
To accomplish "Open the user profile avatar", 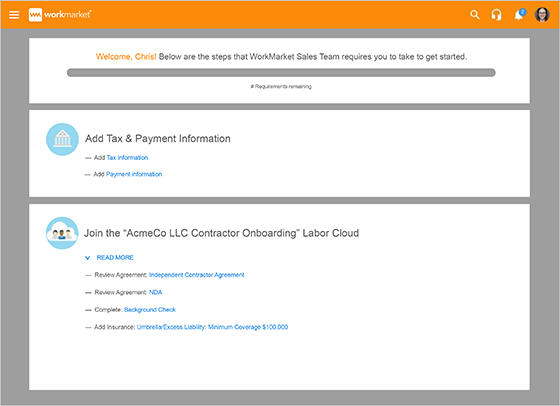I will (542, 15).
